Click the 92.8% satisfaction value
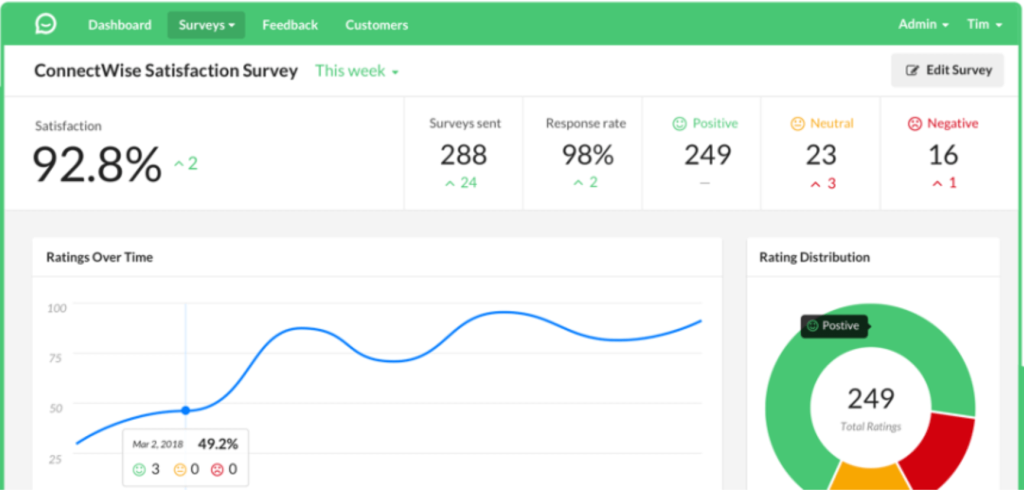1024x491 pixels. point(97,165)
